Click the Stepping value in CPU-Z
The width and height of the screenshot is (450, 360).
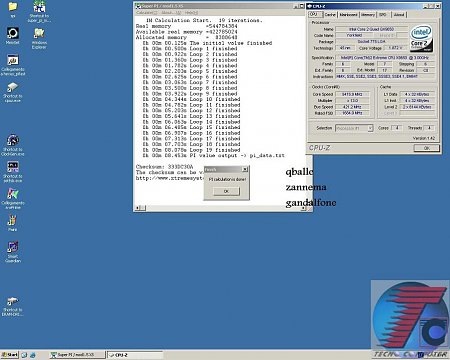pos(425,64)
